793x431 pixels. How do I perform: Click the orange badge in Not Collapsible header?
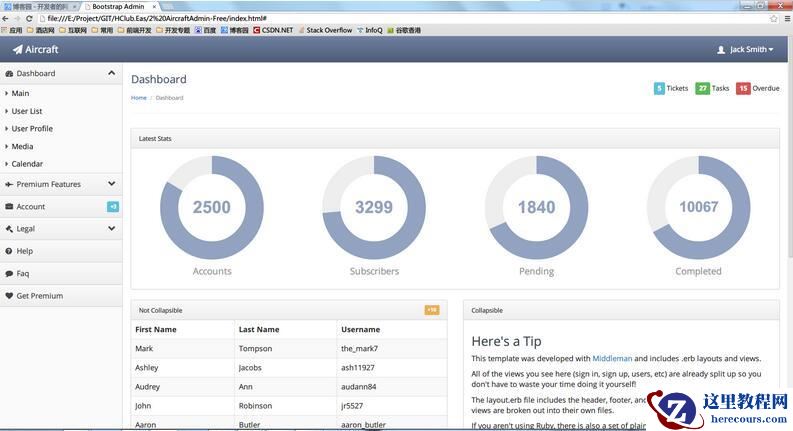tap(432, 310)
